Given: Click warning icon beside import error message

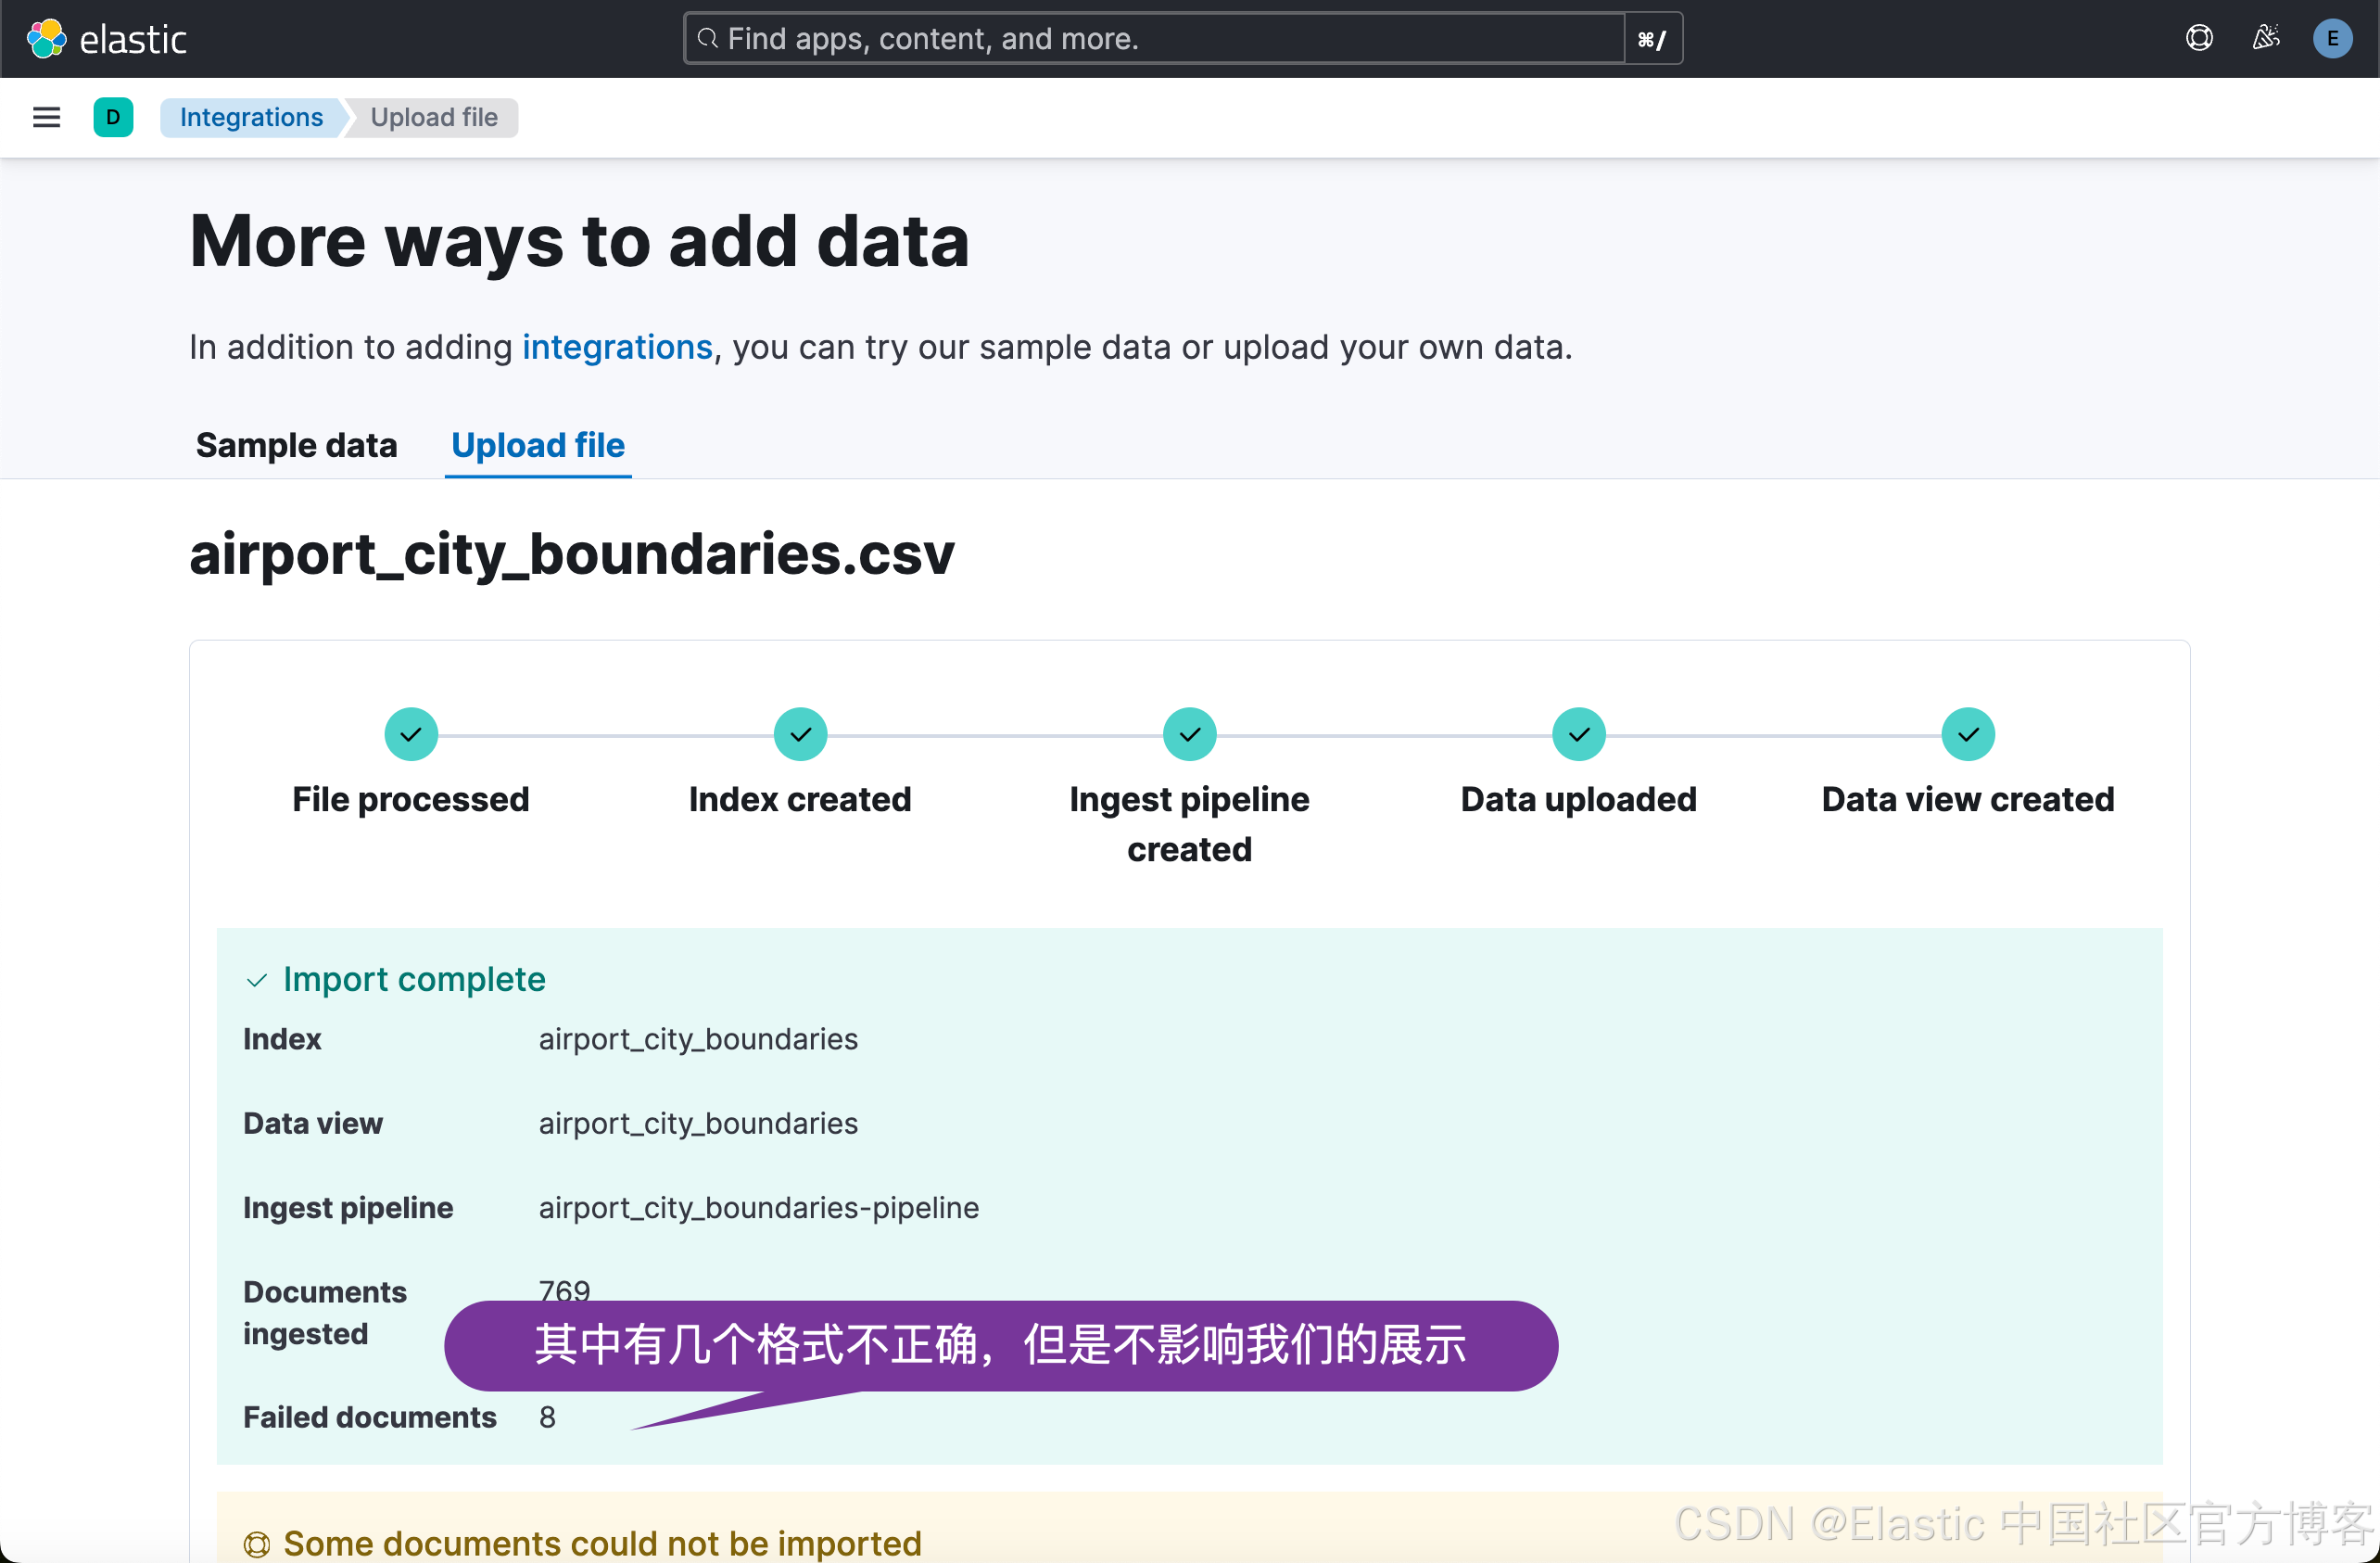Looking at the screenshot, I should [257, 1543].
